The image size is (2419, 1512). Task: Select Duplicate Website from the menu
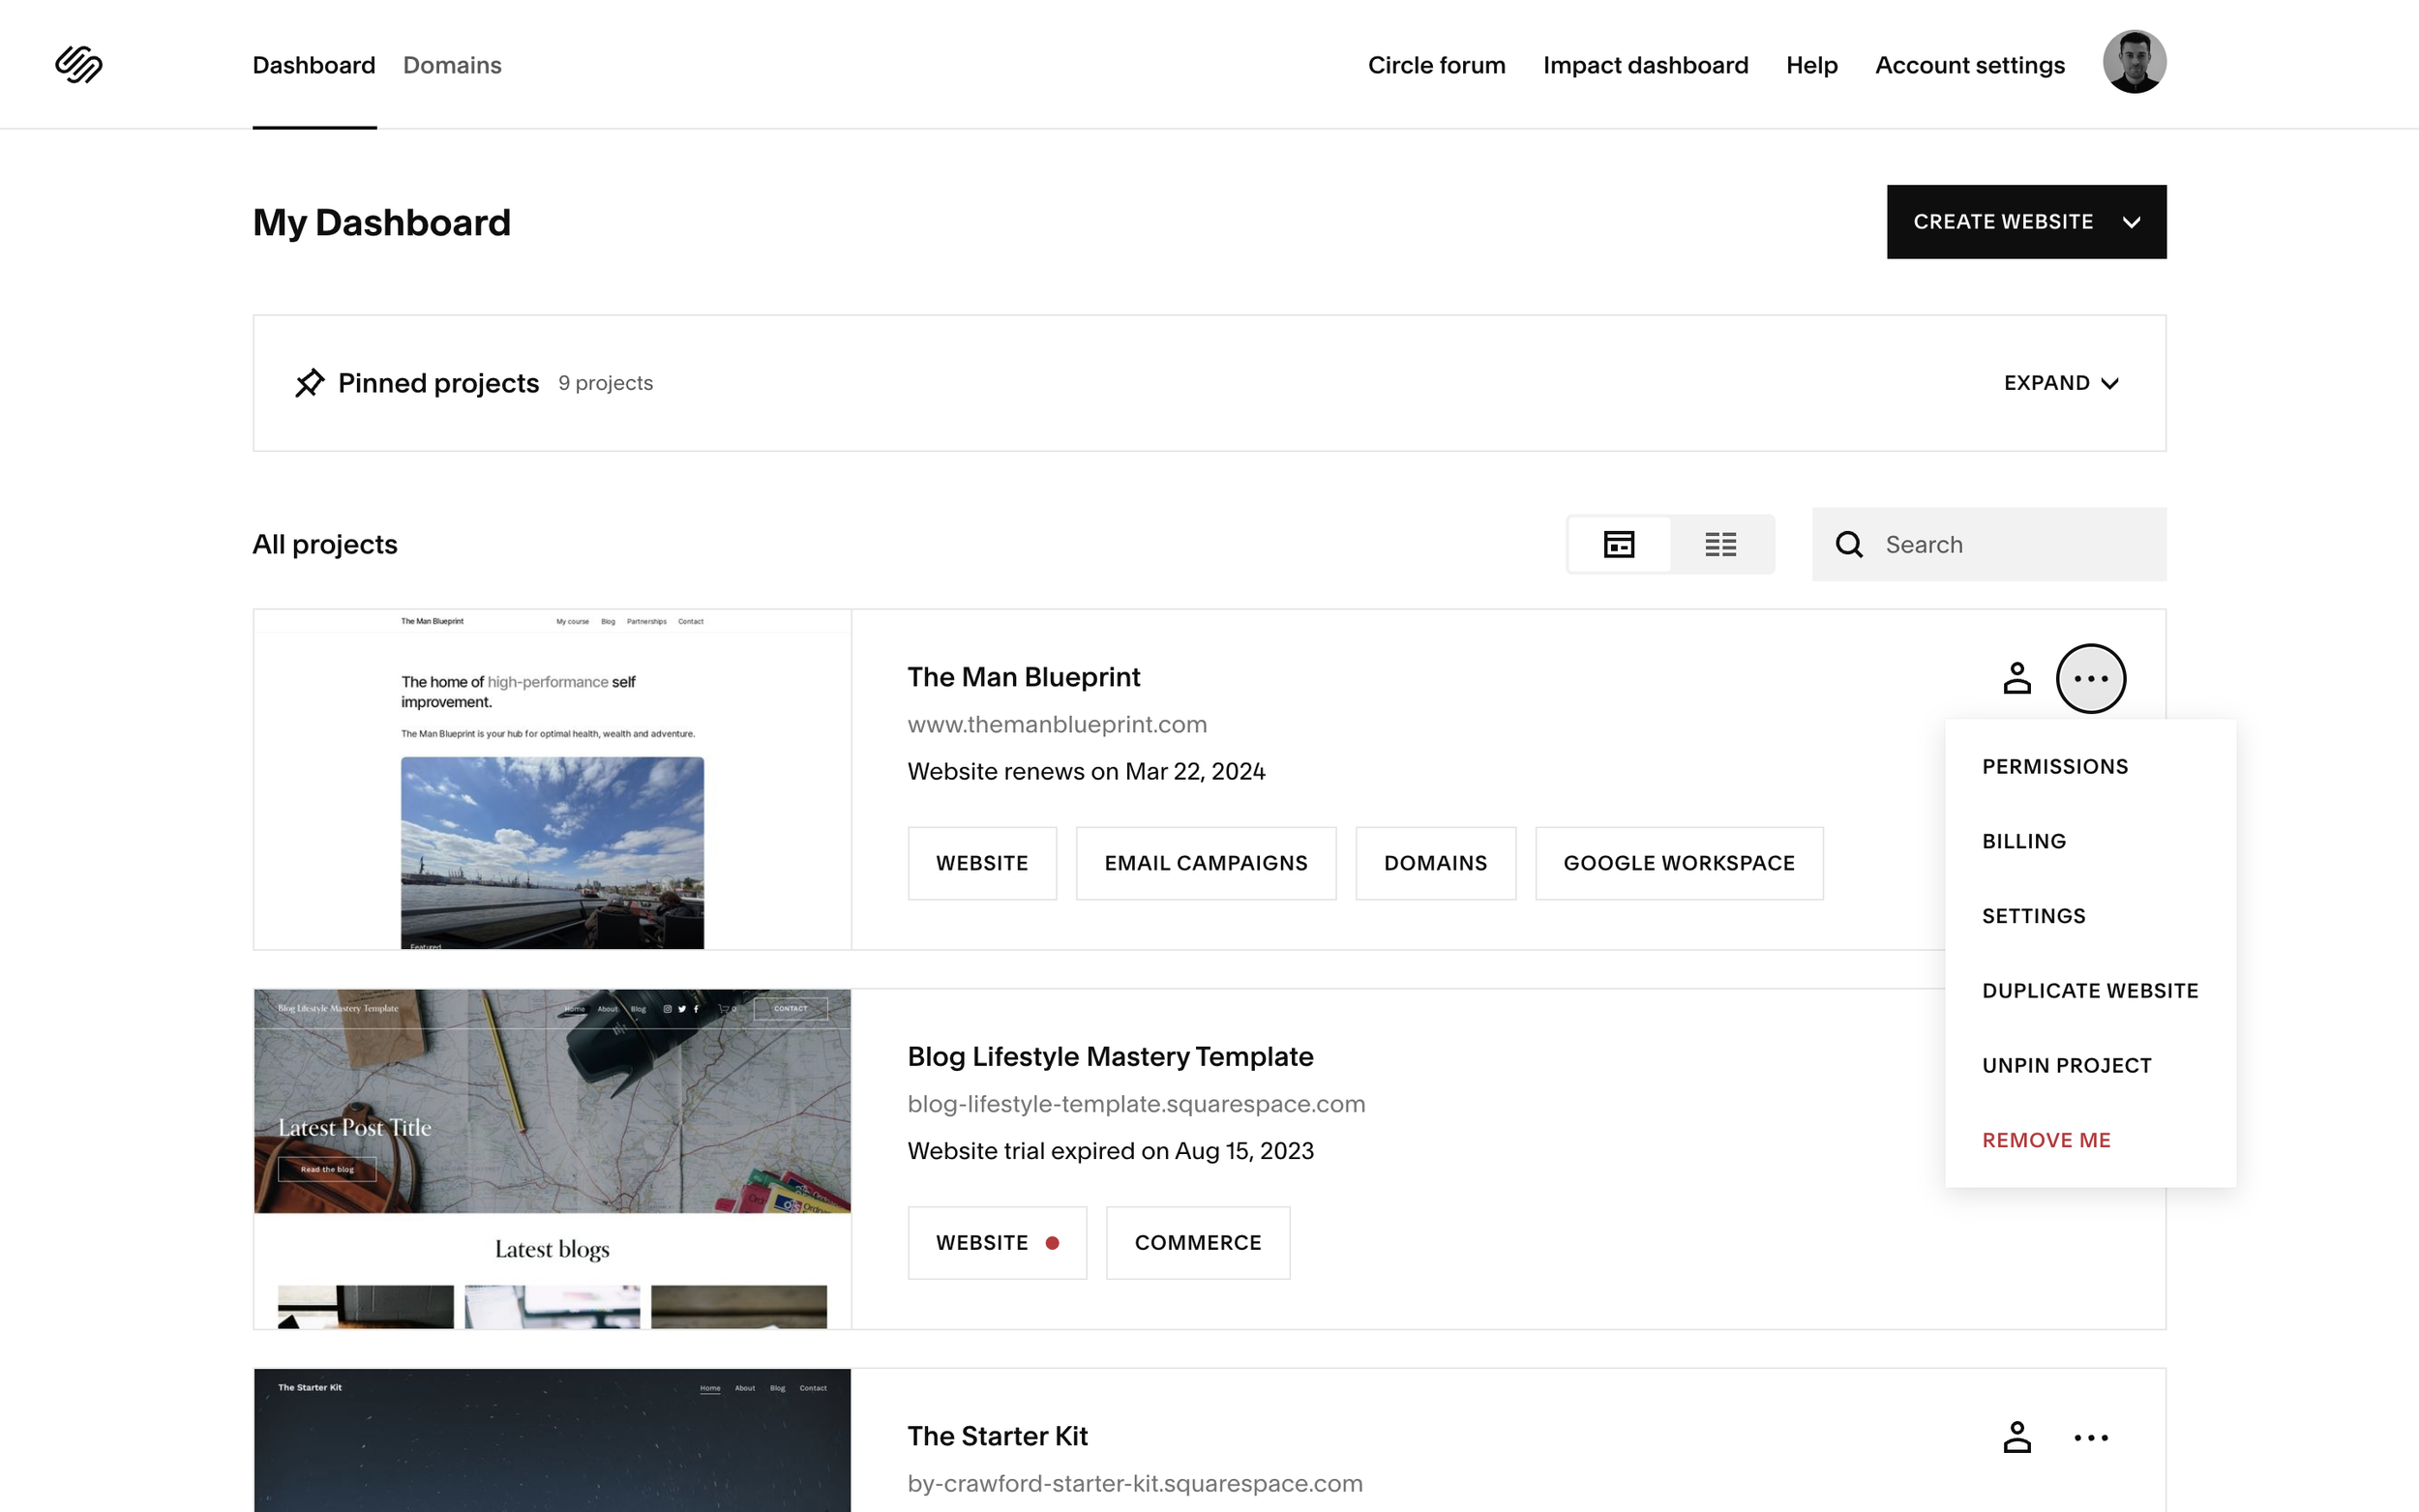click(x=2089, y=990)
